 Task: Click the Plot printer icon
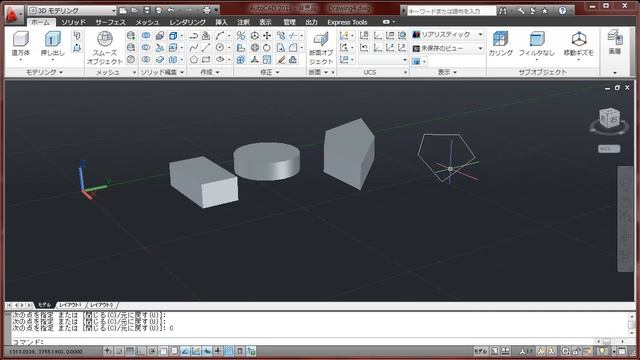[207, 10]
